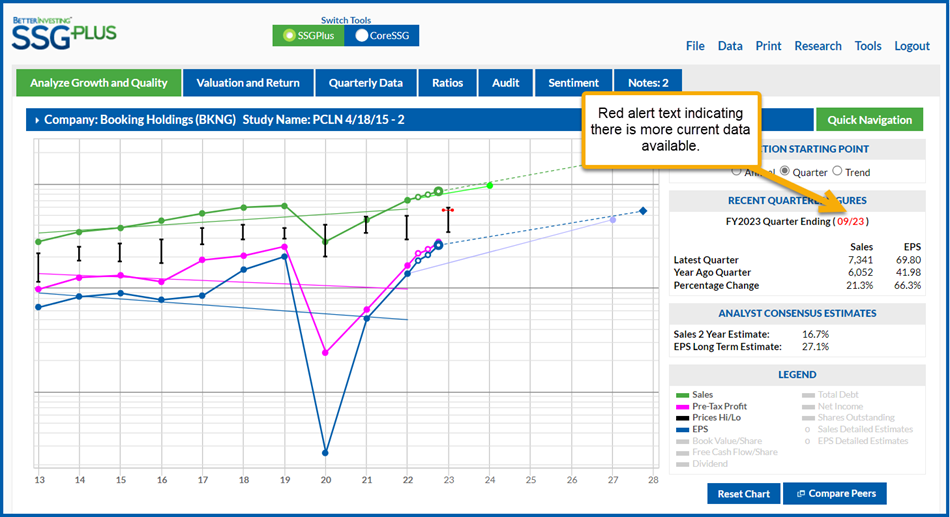Switch to the CoreSSG tool toggle
The image size is (950, 517).
click(382, 36)
